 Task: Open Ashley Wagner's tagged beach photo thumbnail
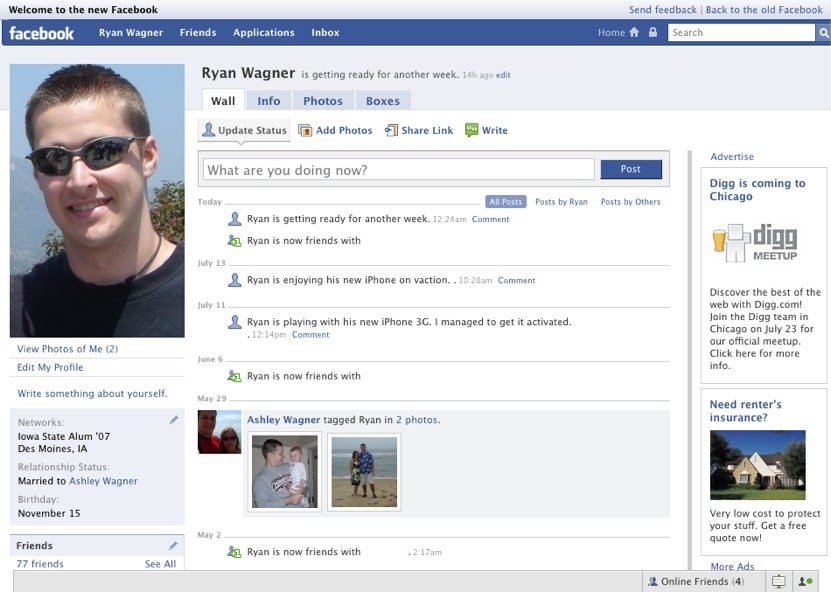coord(364,470)
